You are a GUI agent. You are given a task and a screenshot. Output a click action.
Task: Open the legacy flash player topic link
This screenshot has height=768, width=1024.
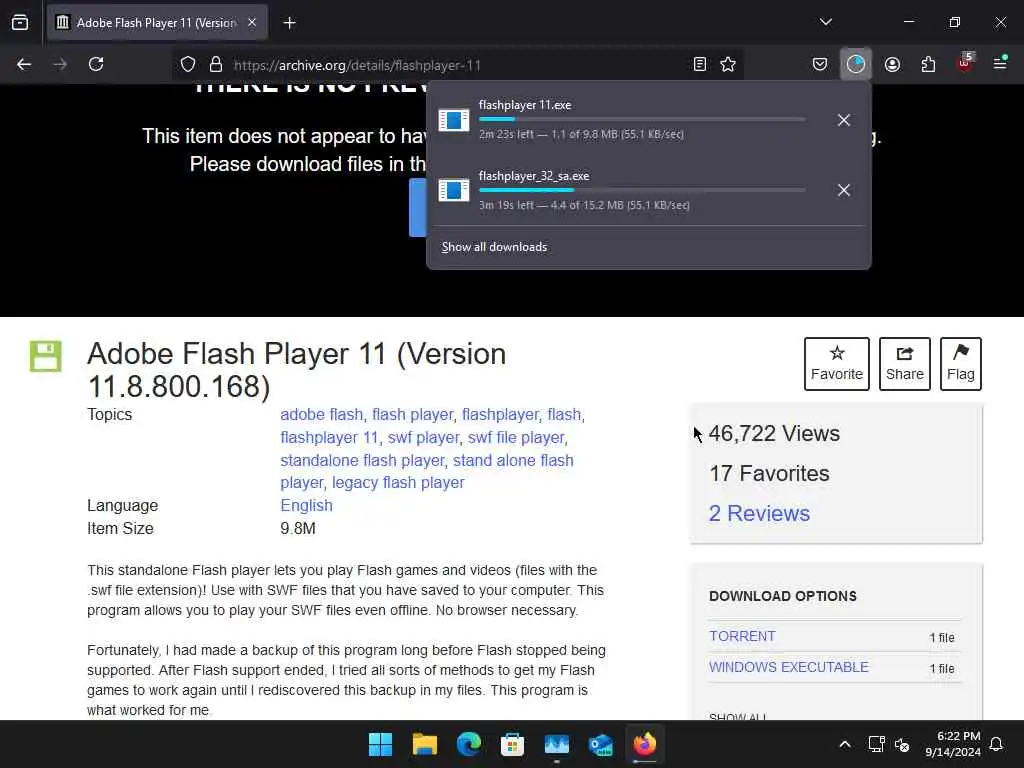(x=398, y=483)
